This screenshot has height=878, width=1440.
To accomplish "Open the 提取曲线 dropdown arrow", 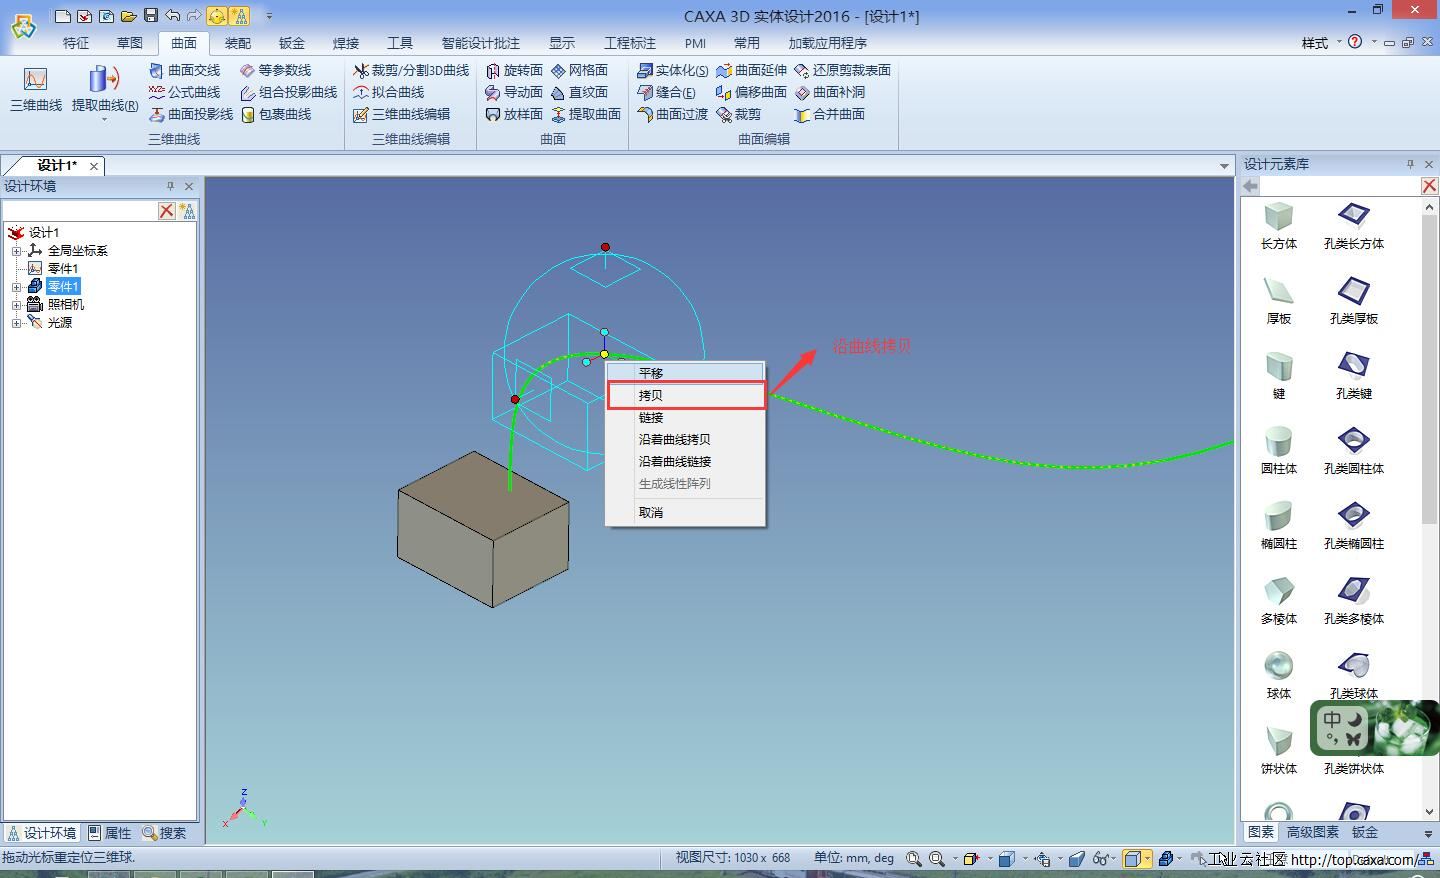I will (x=104, y=119).
